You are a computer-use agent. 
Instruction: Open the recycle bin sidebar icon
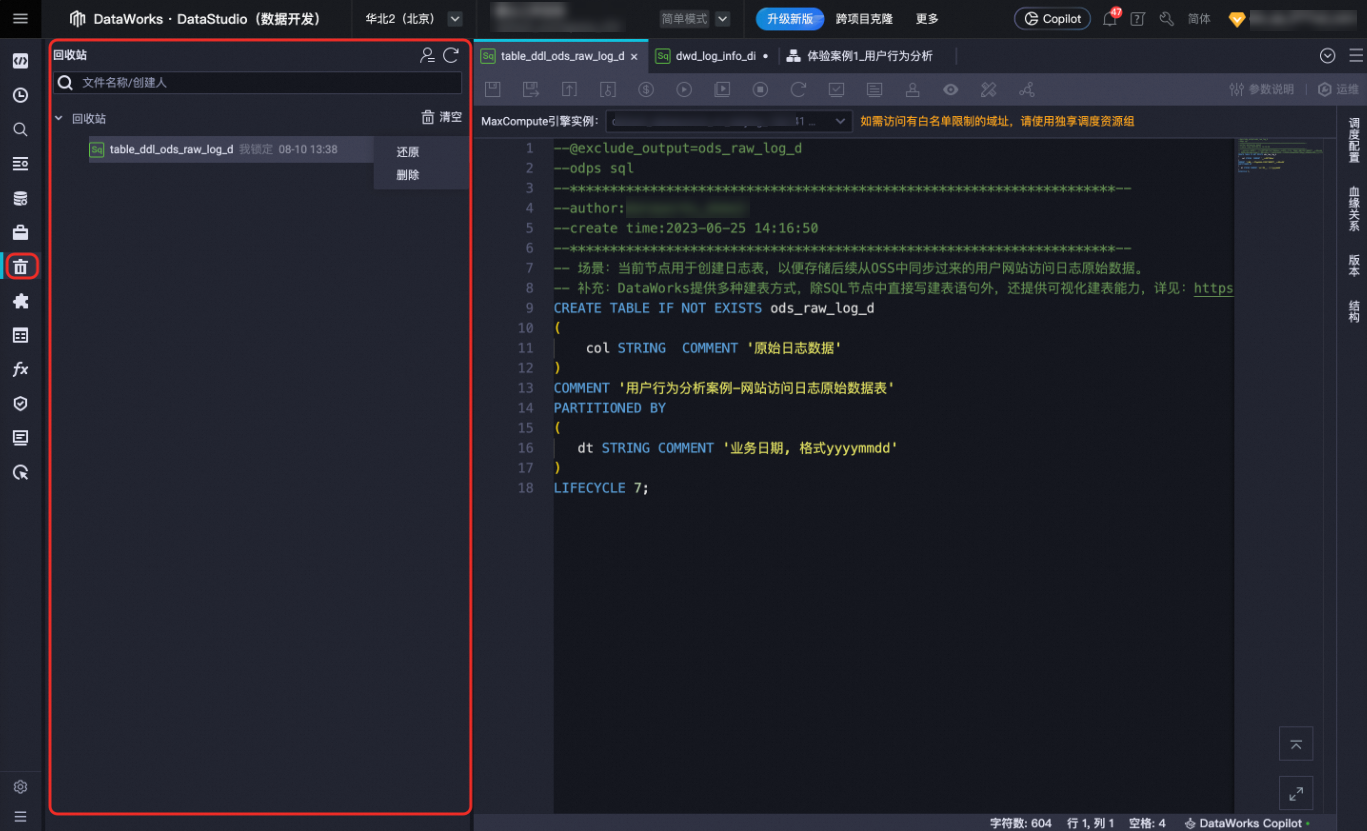click(x=20, y=267)
